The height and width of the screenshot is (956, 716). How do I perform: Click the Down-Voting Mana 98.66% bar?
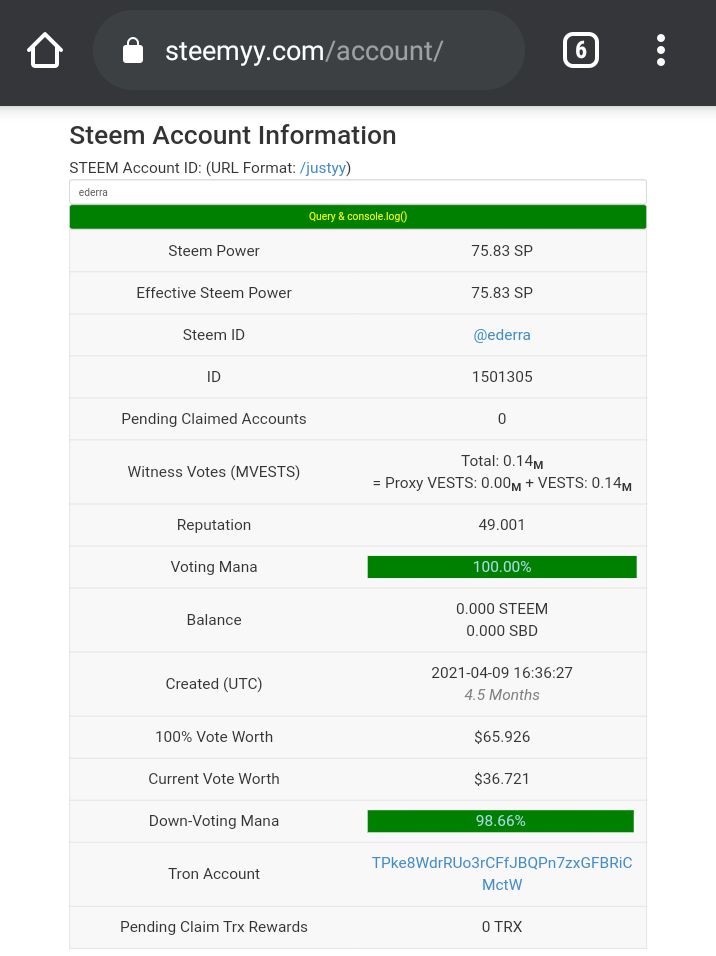pyautogui.click(x=501, y=821)
